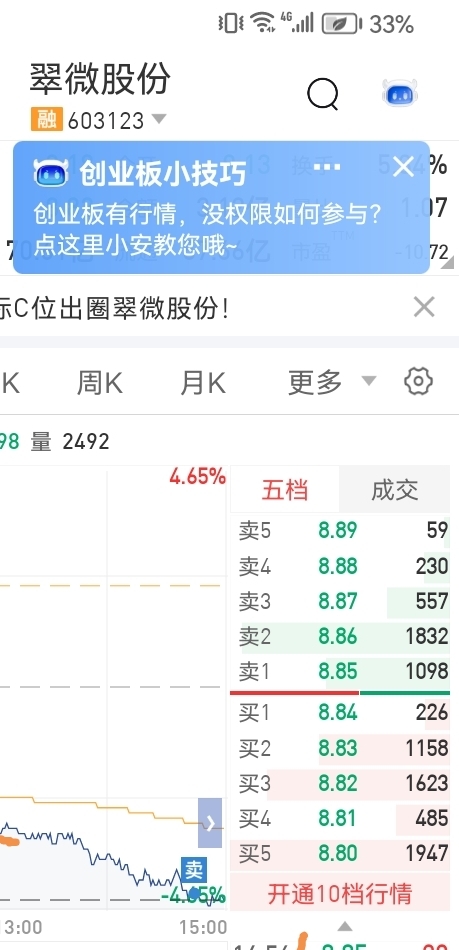Open the three-dot menu on the tip popup

[327, 166]
